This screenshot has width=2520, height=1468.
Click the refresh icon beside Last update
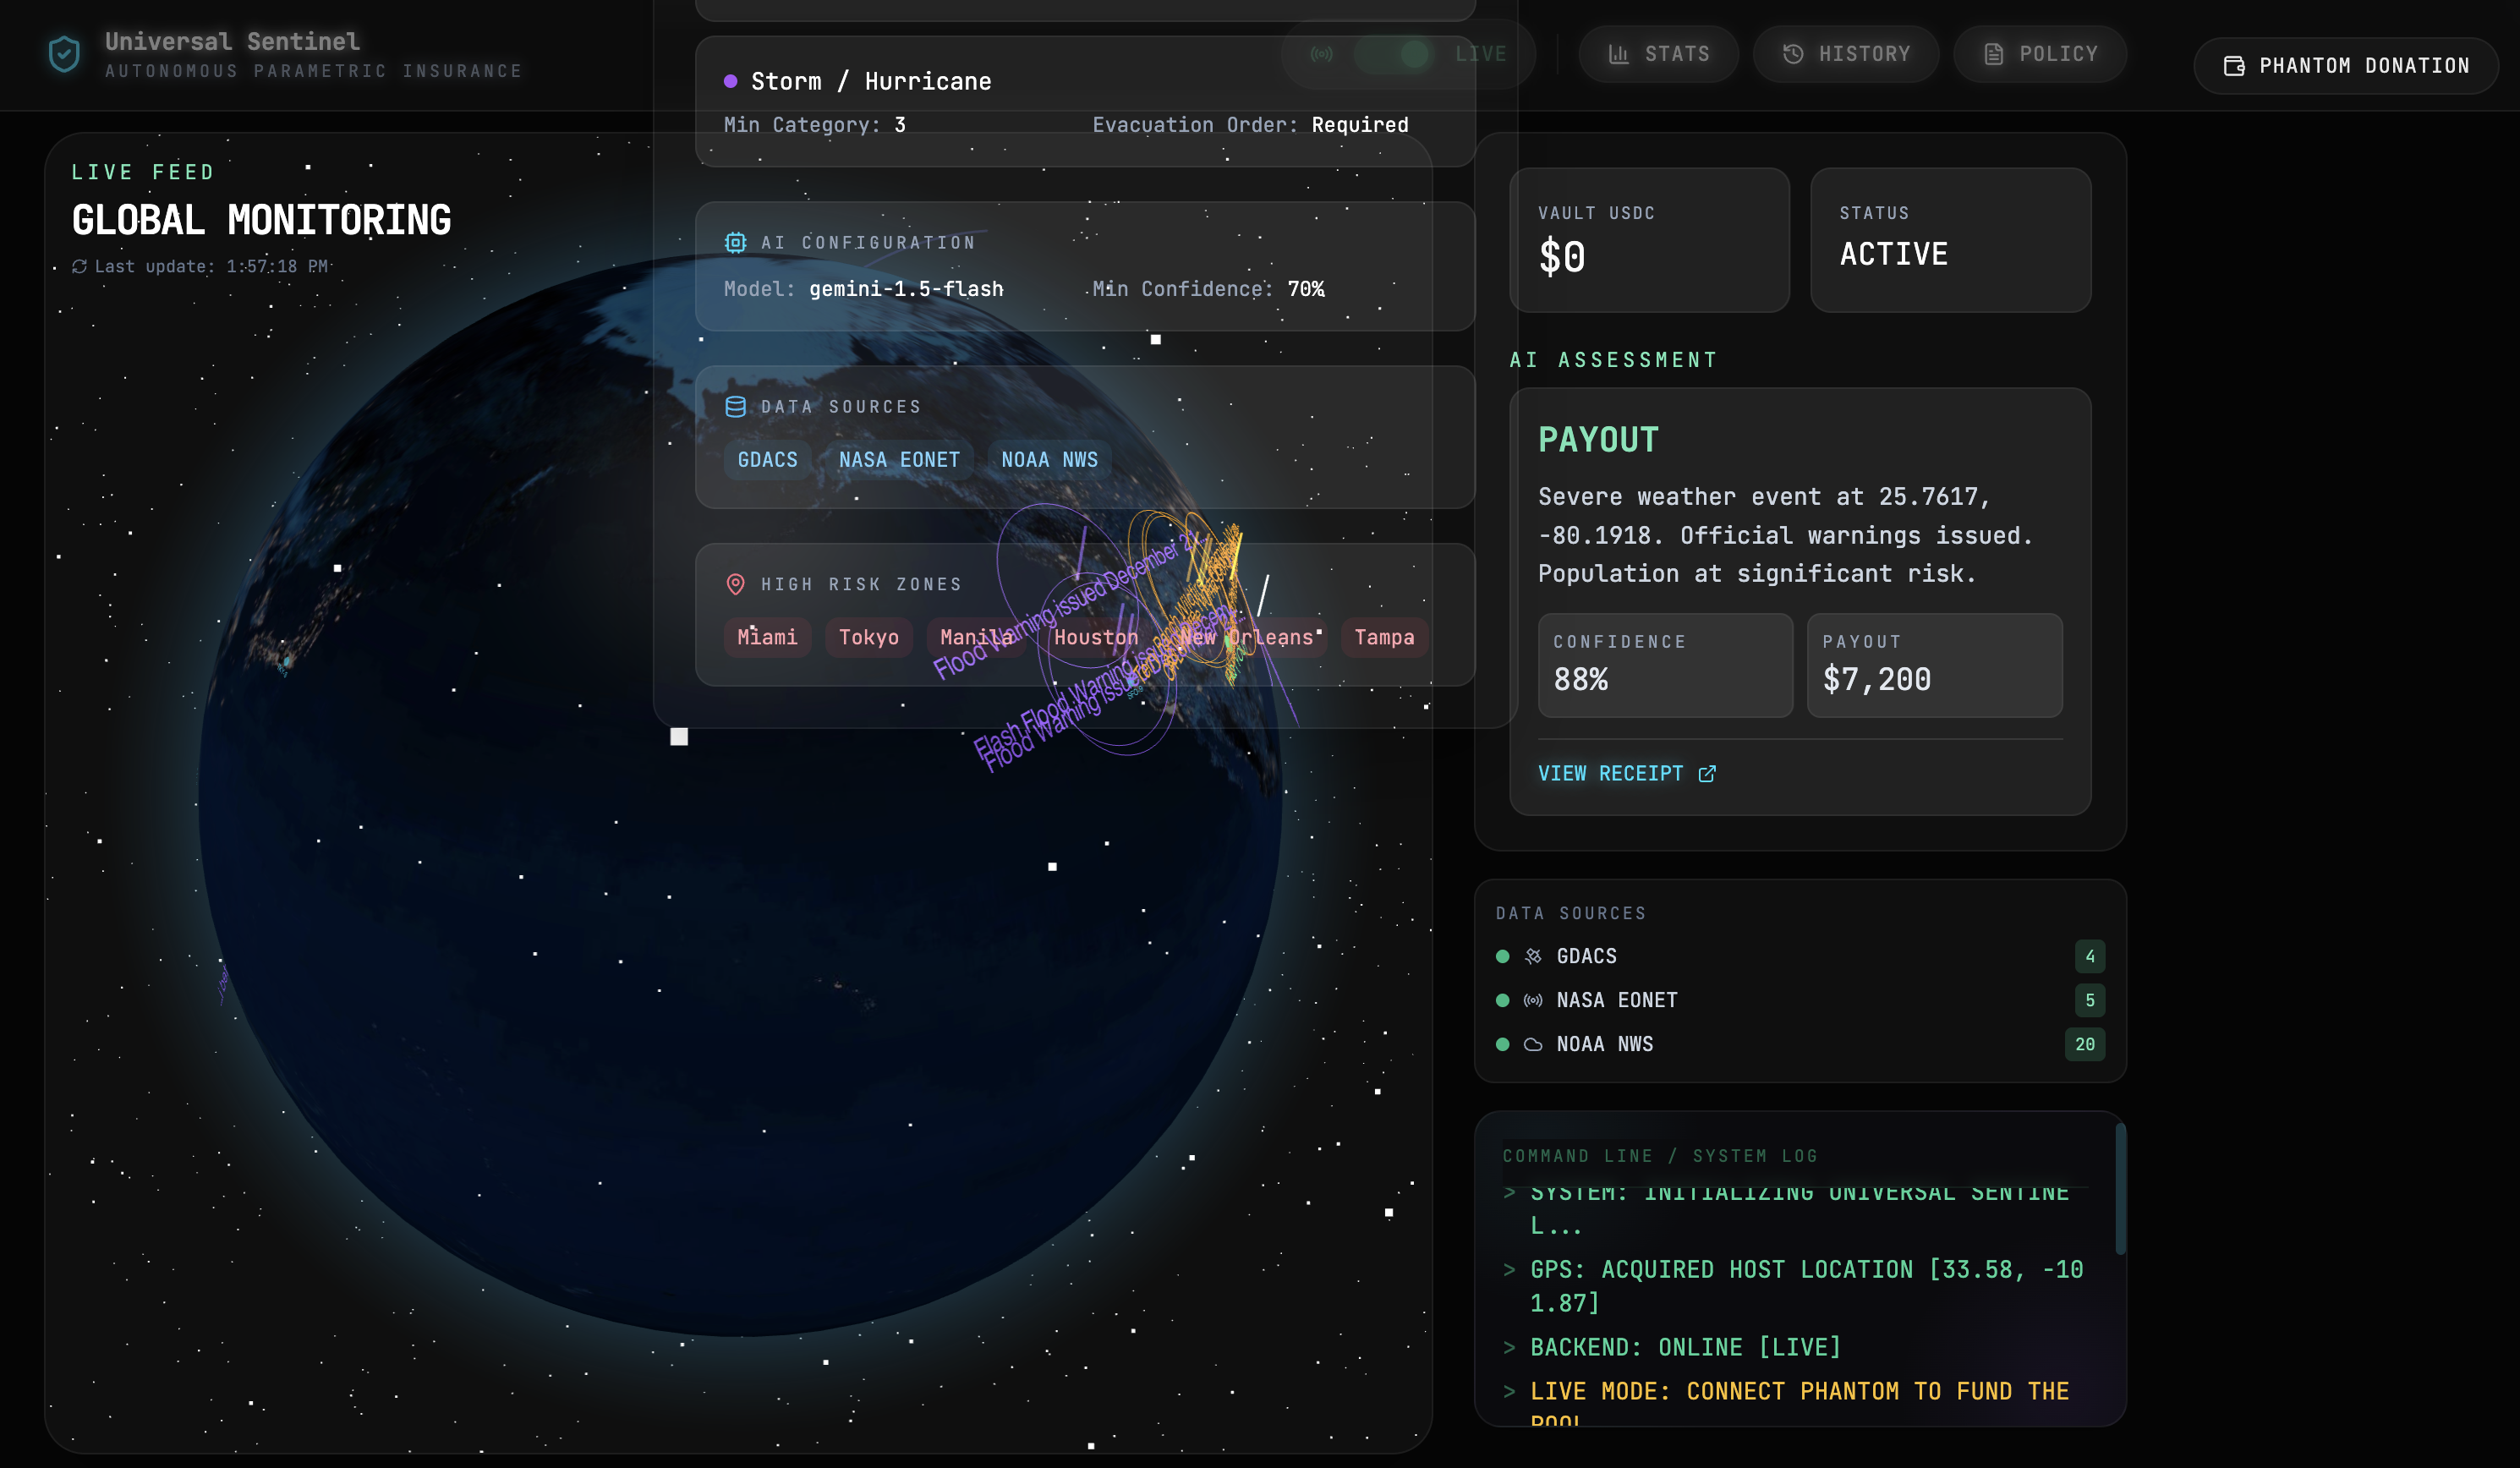coord(79,267)
